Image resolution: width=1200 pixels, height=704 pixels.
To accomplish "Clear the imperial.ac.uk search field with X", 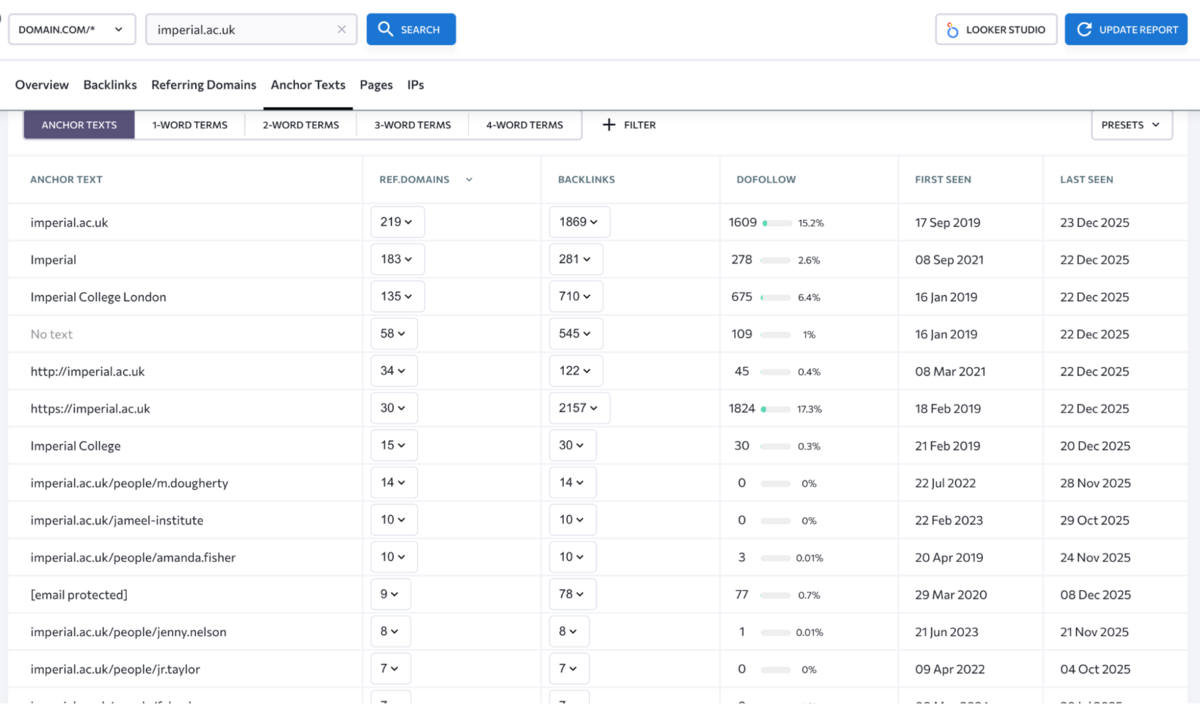I will (341, 30).
